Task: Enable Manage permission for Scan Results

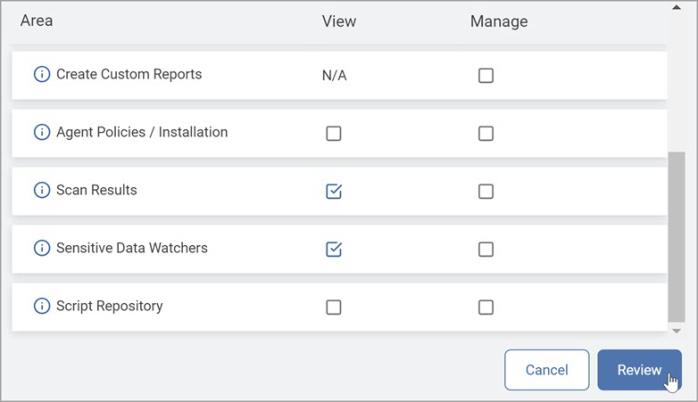Action: (x=485, y=191)
